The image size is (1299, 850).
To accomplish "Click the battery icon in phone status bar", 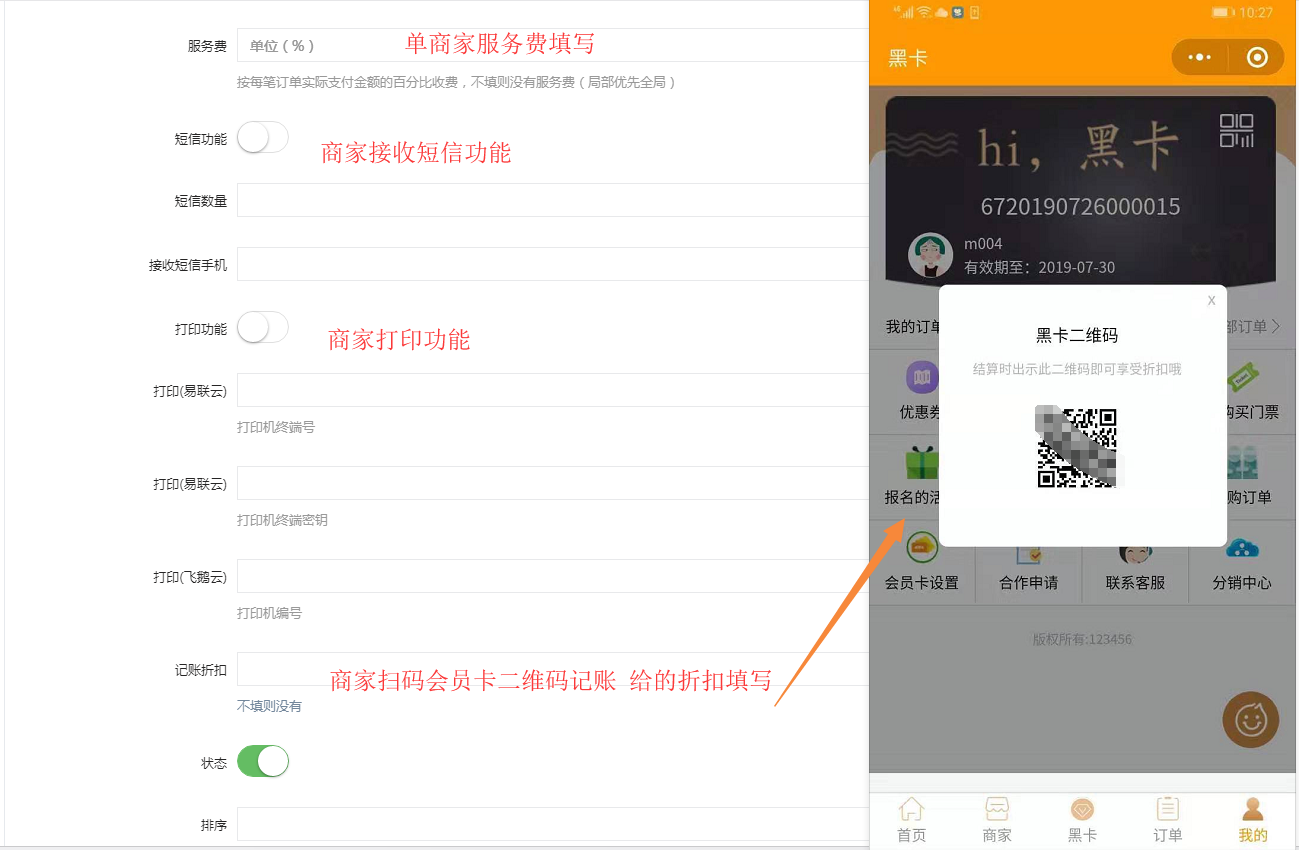I will pos(1222,13).
